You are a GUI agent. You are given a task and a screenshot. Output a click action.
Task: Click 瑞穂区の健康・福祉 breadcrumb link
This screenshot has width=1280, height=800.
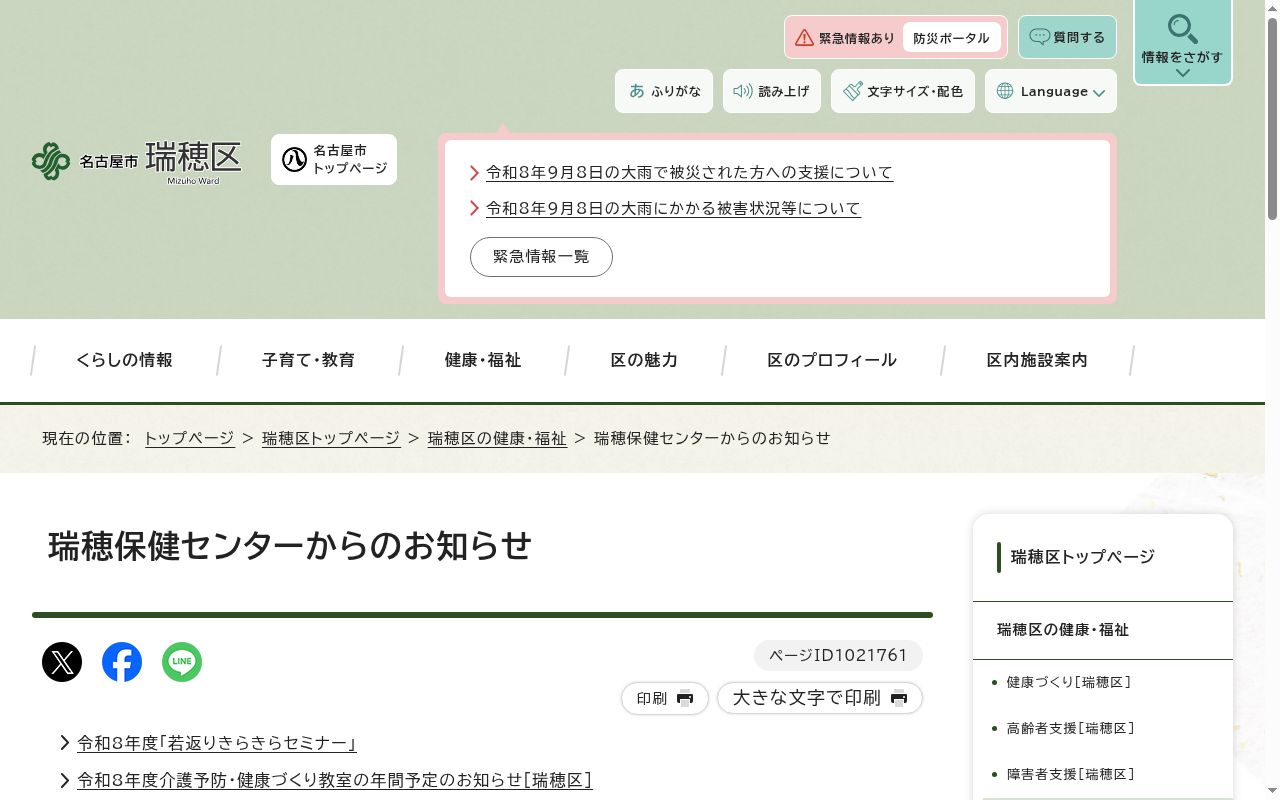point(497,438)
